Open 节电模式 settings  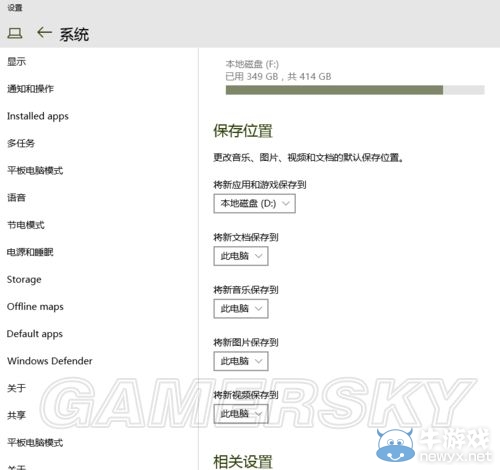[26, 225]
